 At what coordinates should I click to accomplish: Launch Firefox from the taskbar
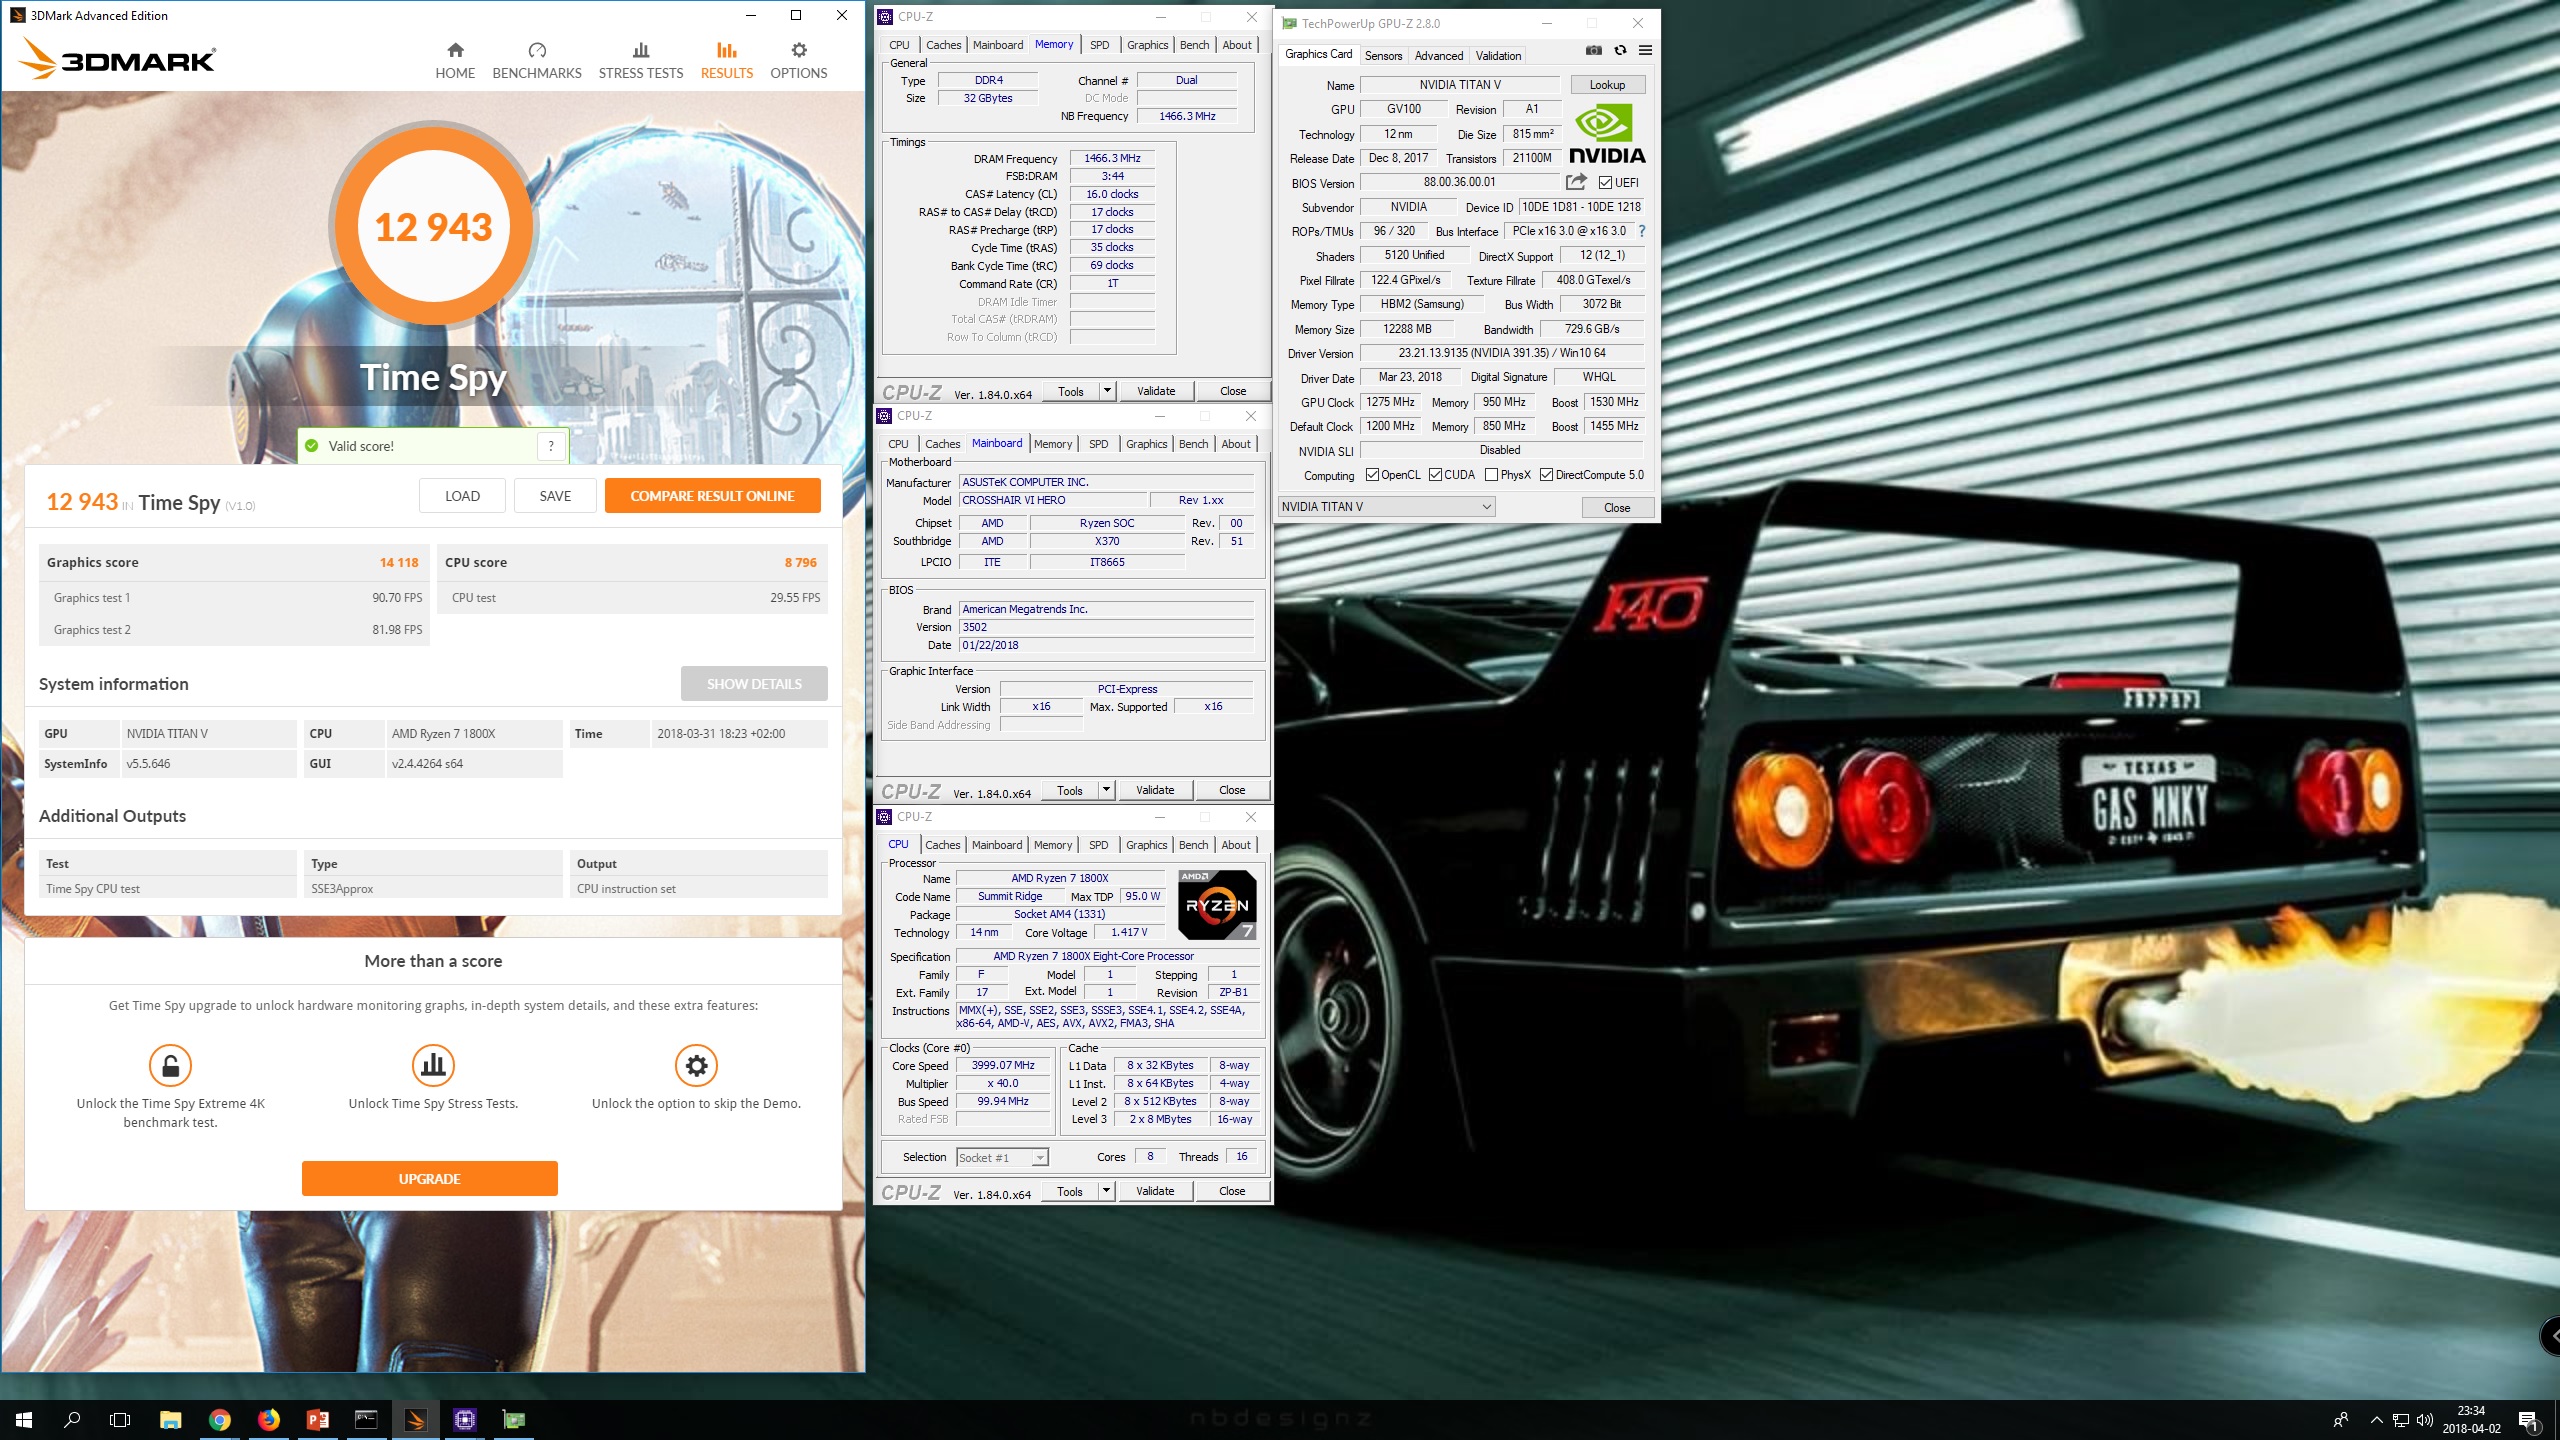[x=268, y=1420]
